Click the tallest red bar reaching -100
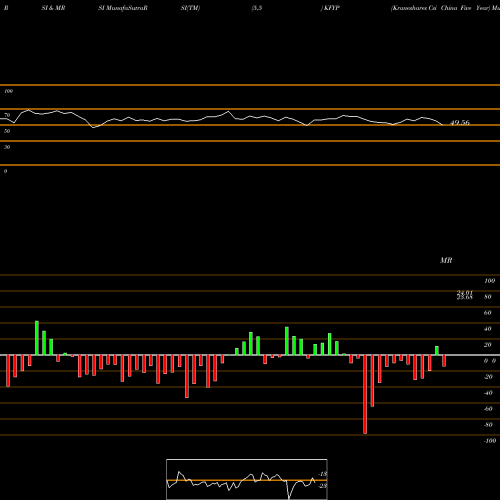This screenshot has height=500, width=500. tap(365, 394)
